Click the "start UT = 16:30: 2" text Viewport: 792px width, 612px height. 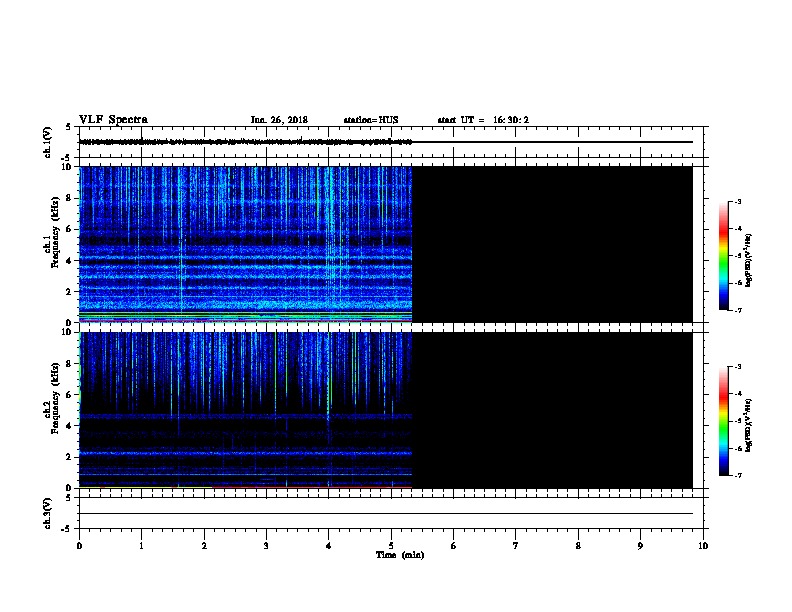coord(483,120)
